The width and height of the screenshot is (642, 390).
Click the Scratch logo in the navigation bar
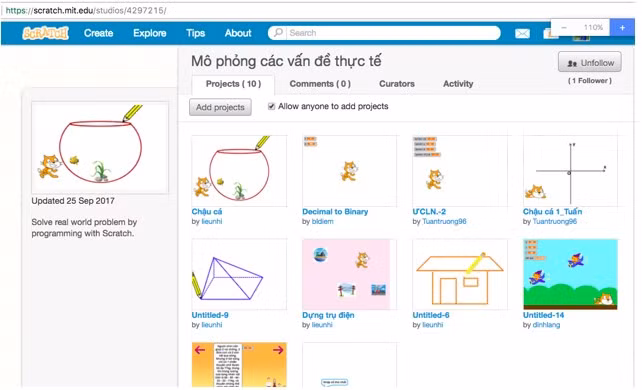45,33
